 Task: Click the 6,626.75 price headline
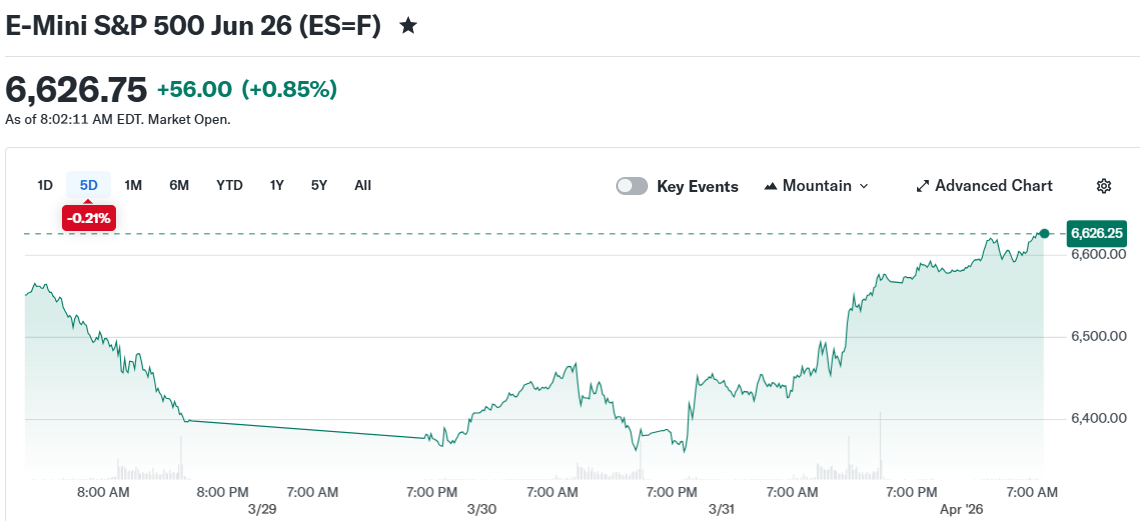click(x=76, y=90)
